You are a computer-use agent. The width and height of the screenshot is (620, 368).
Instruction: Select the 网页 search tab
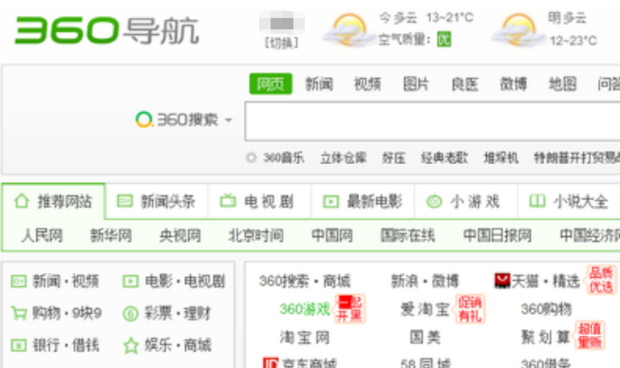pyautogui.click(x=270, y=84)
